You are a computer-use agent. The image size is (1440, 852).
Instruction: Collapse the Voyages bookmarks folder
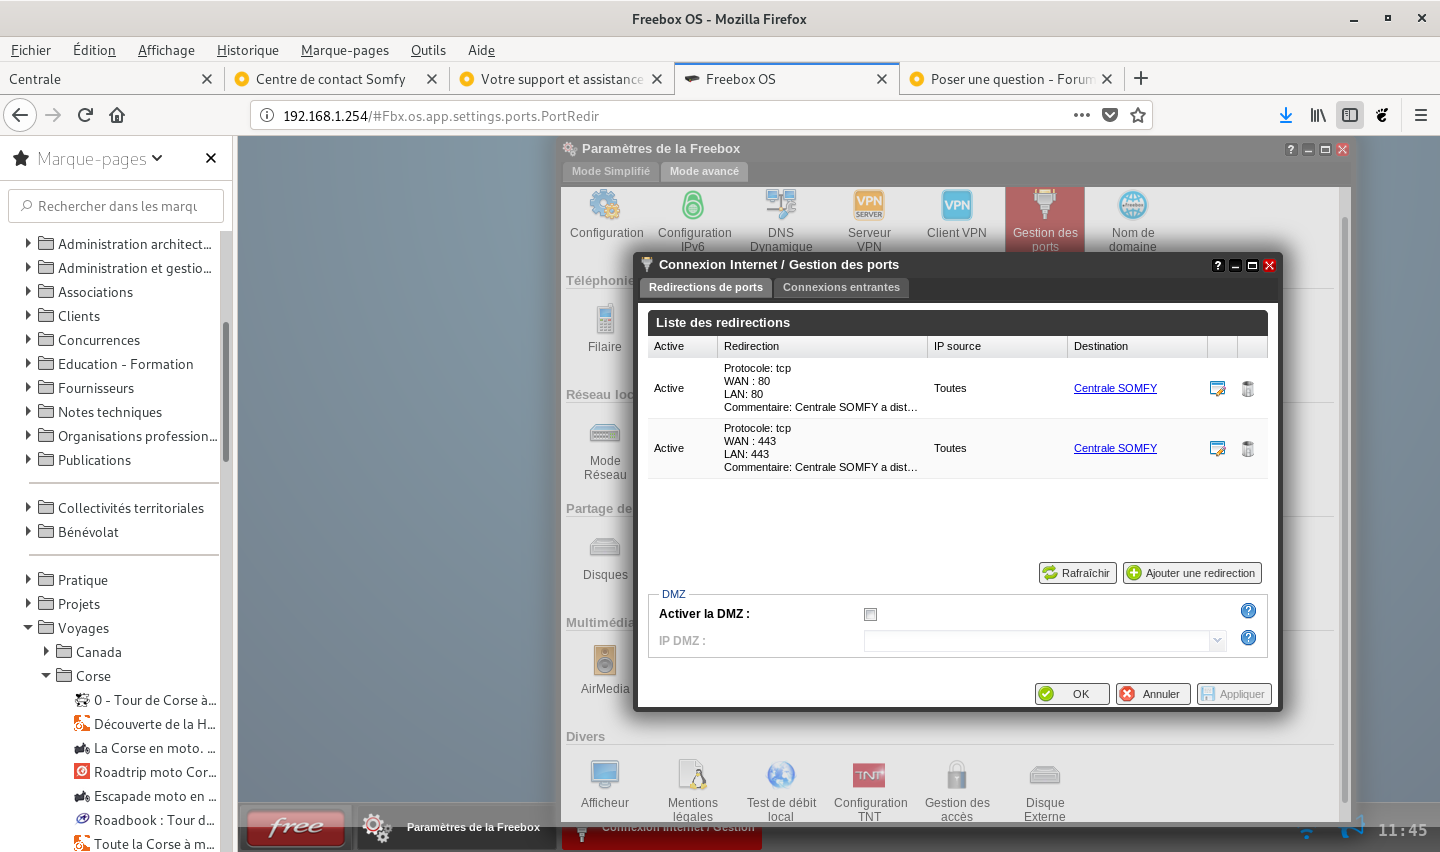tap(28, 628)
